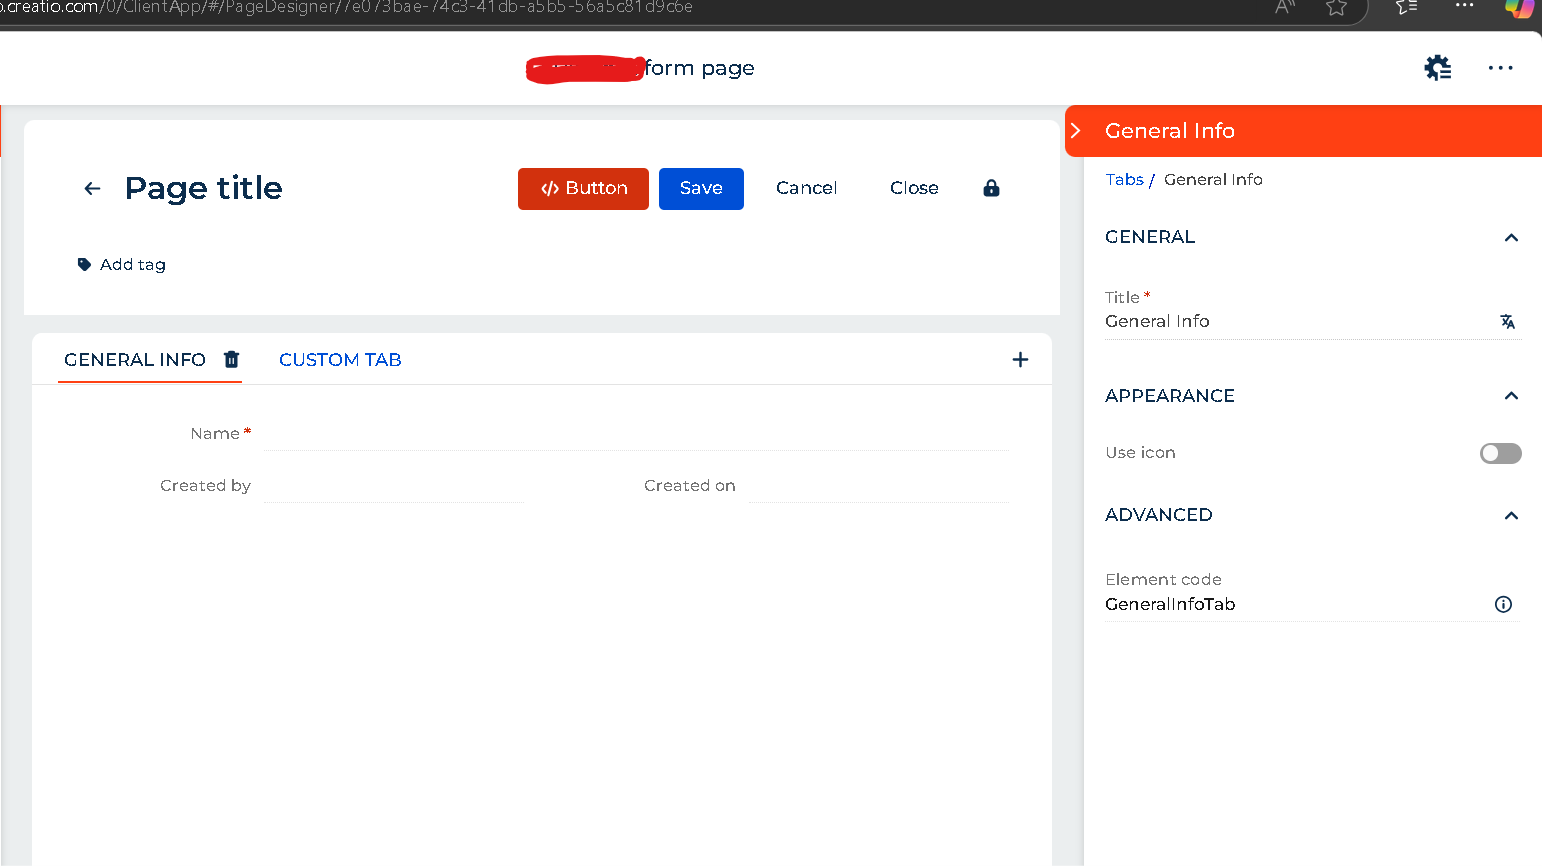The width and height of the screenshot is (1542, 866).
Task: Show info tooltip for Element code
Action: [1503, 604]
